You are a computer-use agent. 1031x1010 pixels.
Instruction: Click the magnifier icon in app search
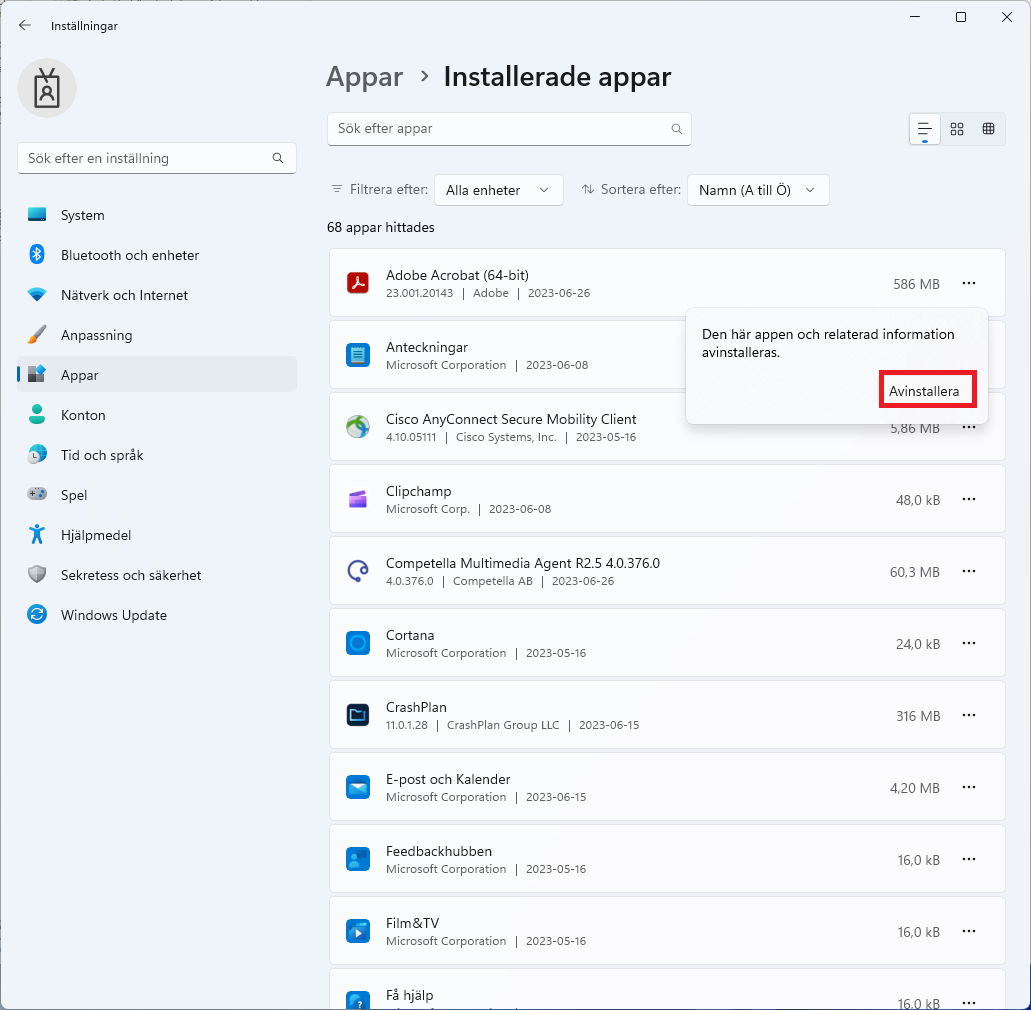pyautogui.click(x=677, y=129)
